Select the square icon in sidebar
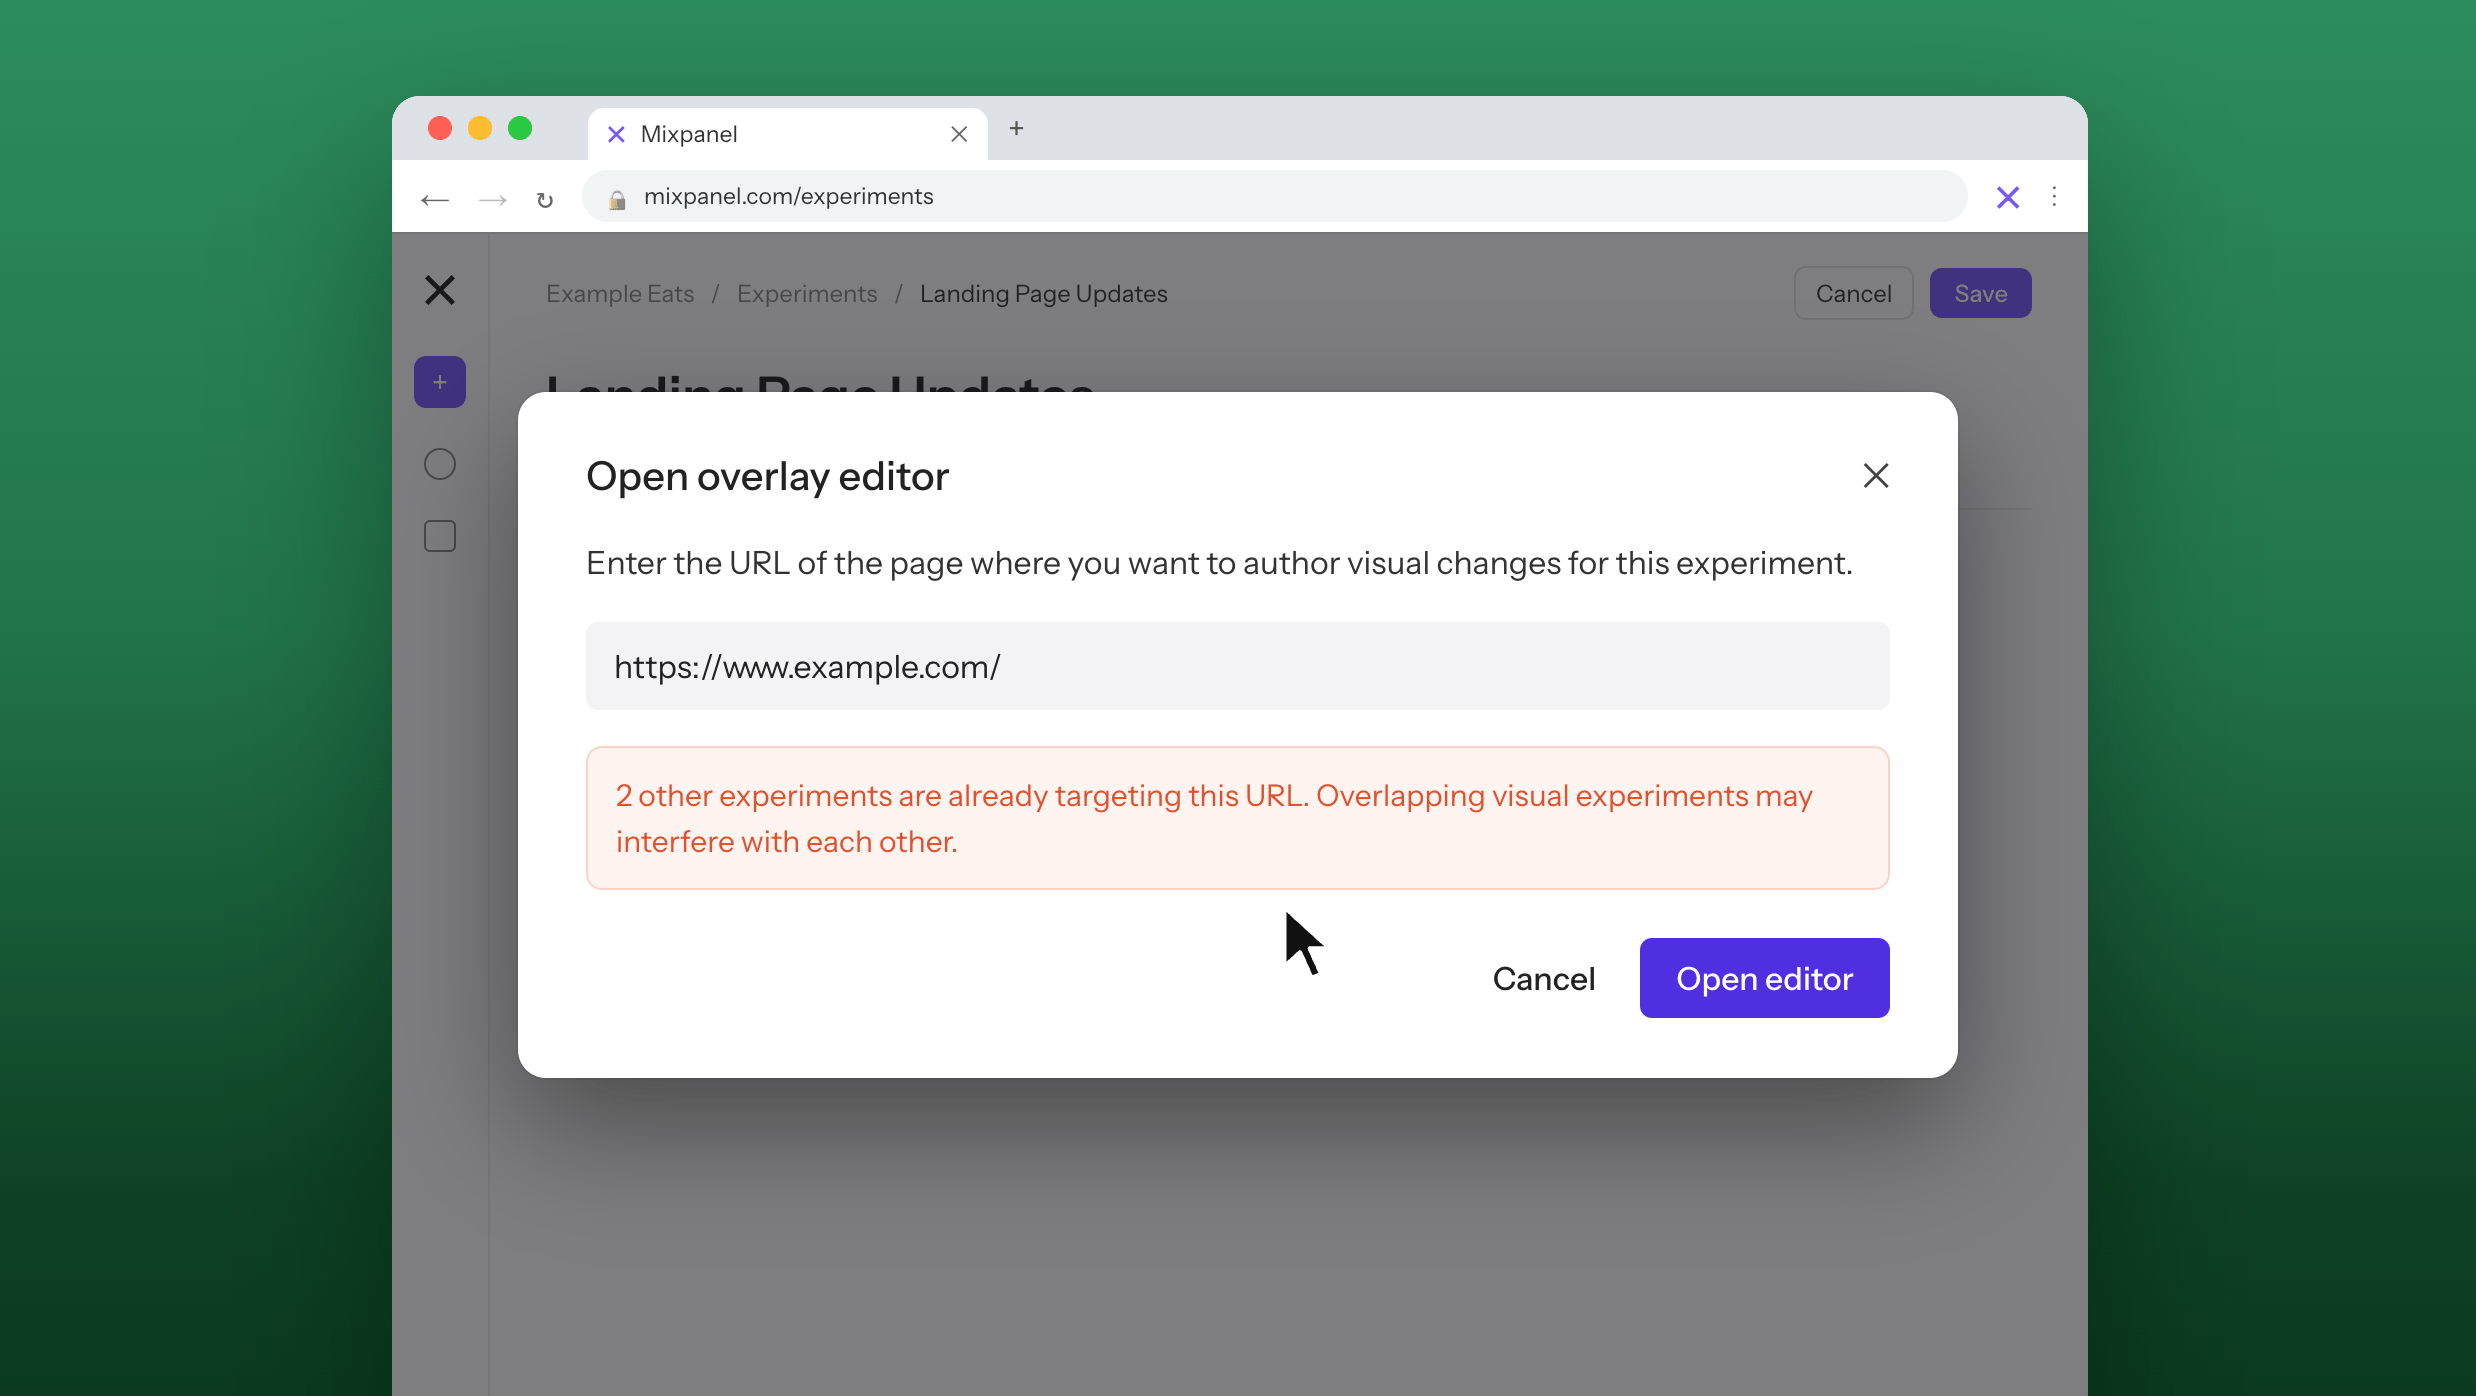 pyautogui.click(x=440, y=536)
